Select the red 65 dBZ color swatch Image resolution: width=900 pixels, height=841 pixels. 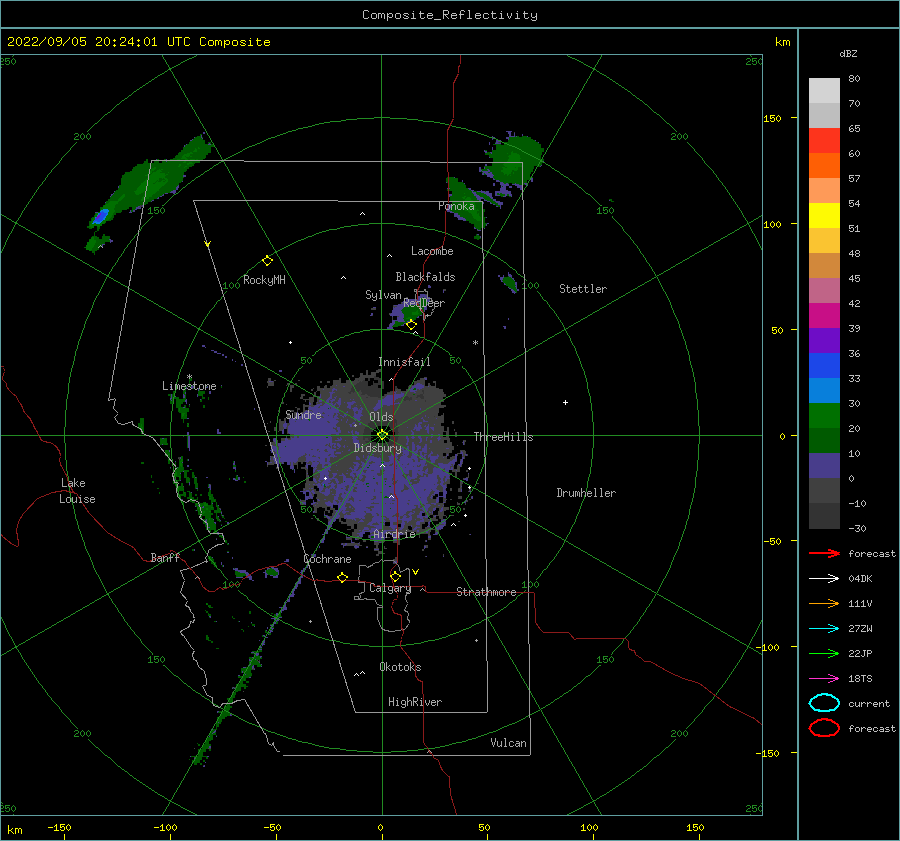coord(824,141)
